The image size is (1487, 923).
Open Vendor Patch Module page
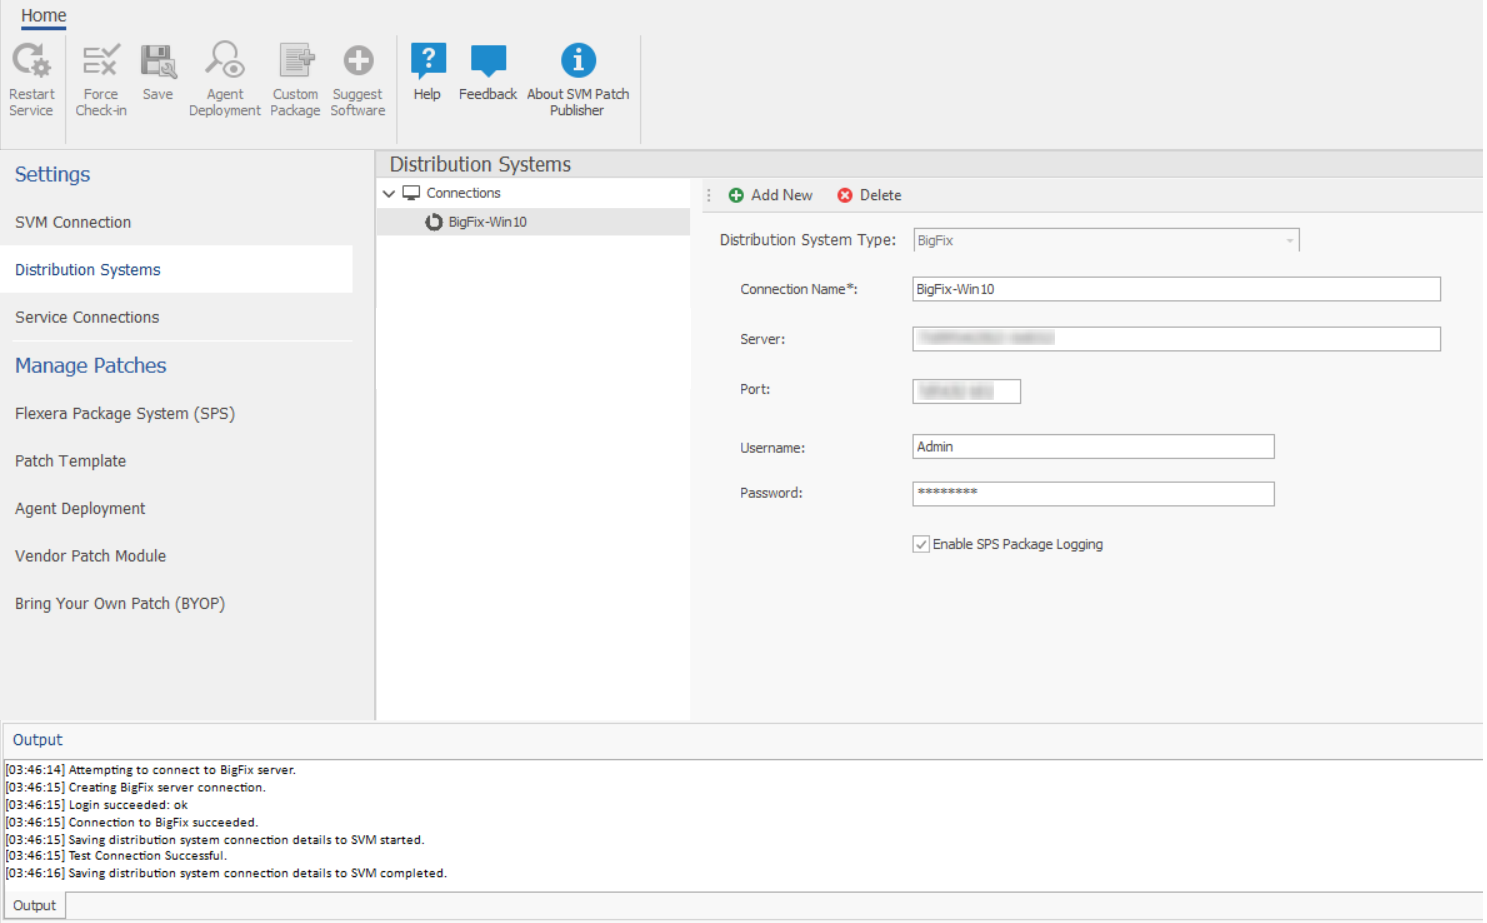tap(90, 556)
